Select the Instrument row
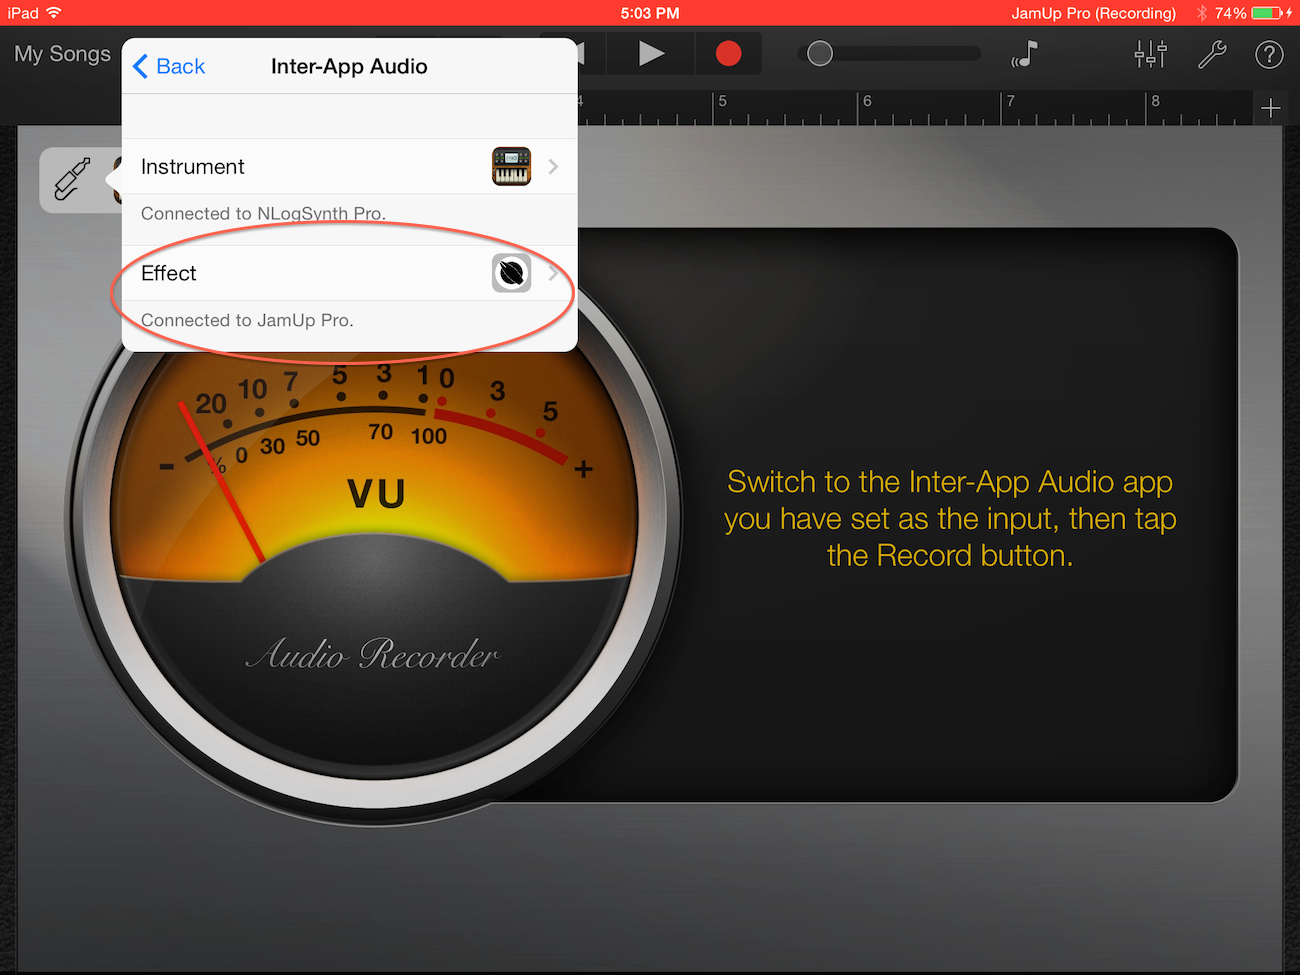Screen dimensions: 1300x975 [x=350, y=166]
